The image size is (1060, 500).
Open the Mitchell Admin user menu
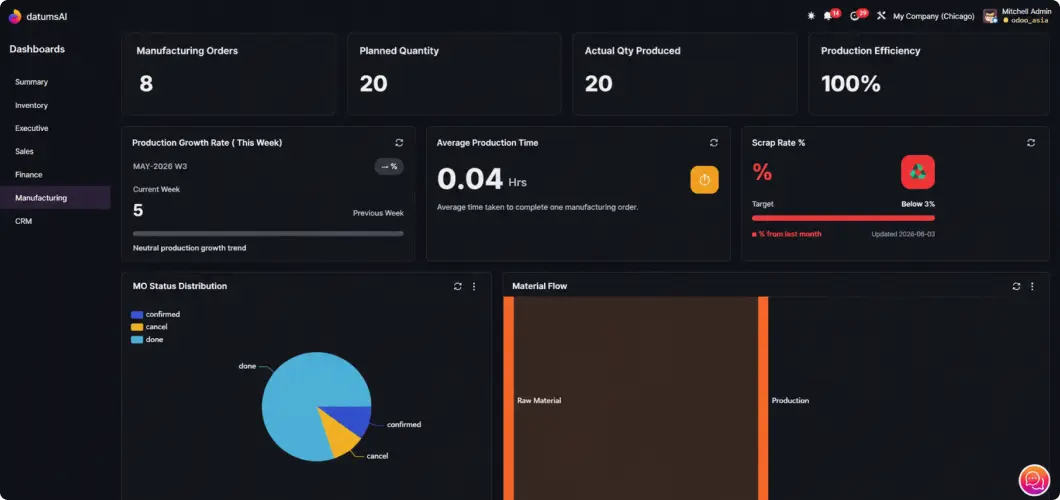(x=1017, y=16)
